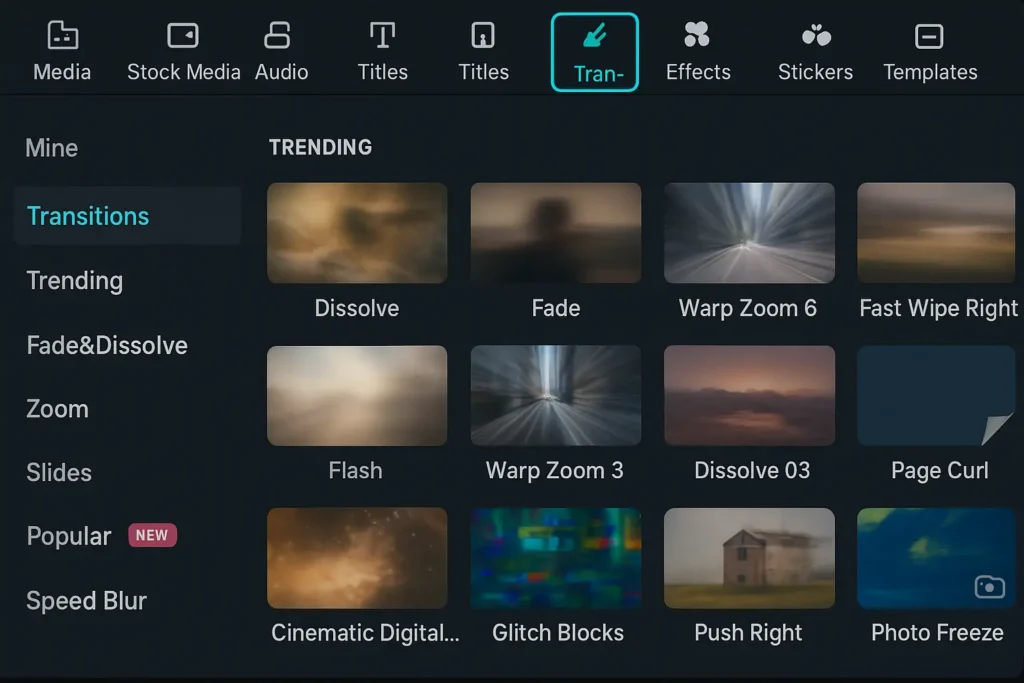This screenshot has height=683, width=1024.
Task: Choose the Page Curl transition thumbnail
Action: click(936, 395)
